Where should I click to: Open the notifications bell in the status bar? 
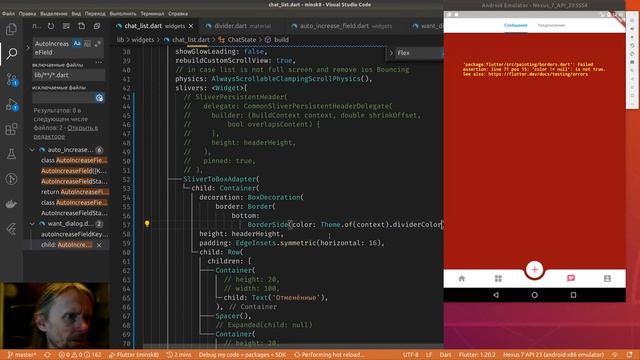[629, 355]
